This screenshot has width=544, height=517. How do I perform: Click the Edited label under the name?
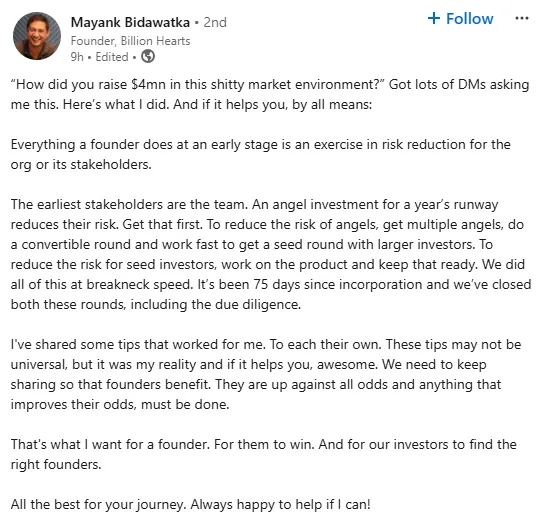click(x=112, y=57)
